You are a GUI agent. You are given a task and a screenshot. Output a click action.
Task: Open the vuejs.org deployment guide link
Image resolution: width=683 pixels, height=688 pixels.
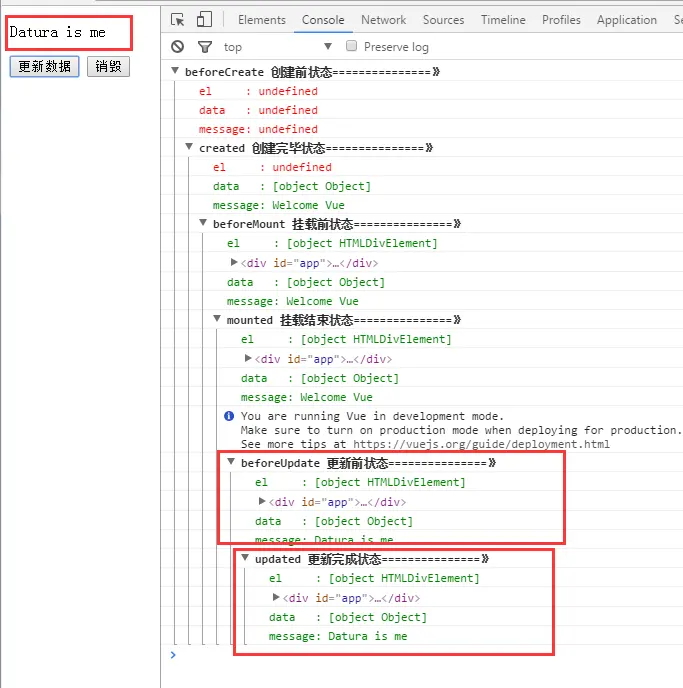click(x=482, y=444)
